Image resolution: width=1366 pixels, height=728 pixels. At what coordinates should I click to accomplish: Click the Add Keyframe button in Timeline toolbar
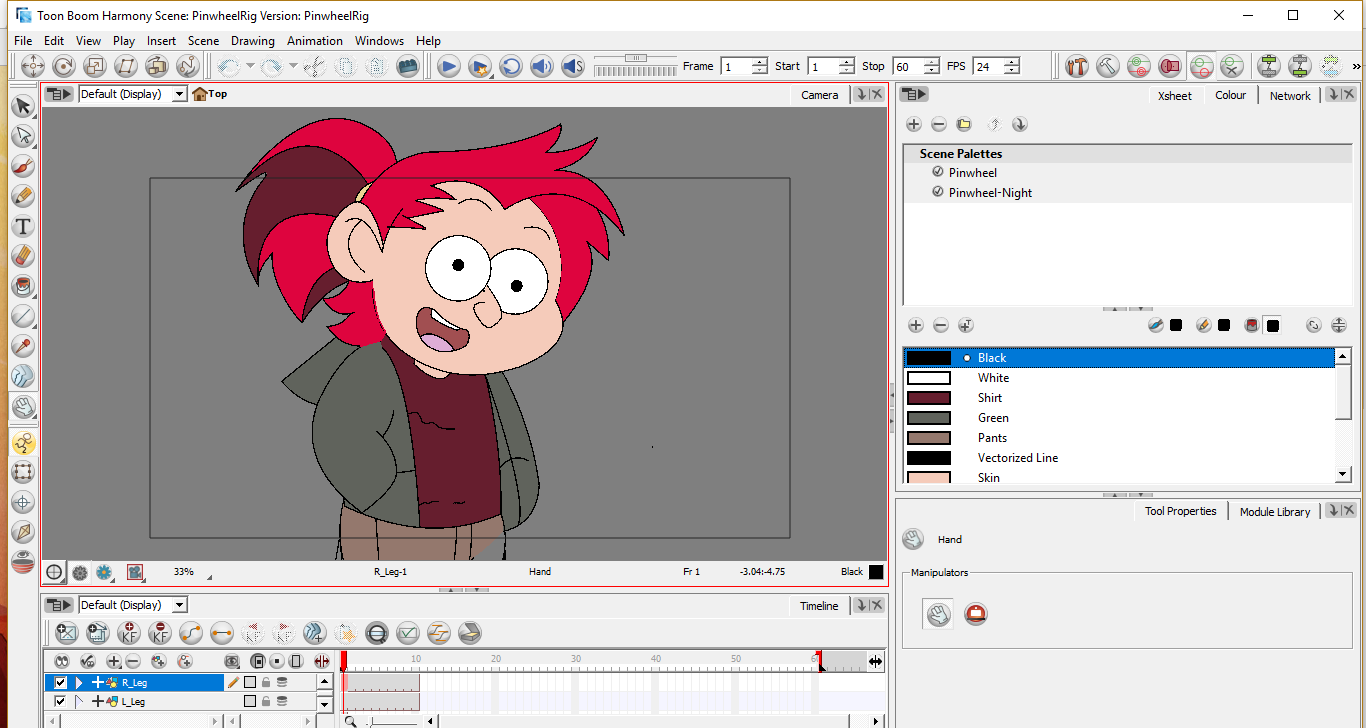129,632
